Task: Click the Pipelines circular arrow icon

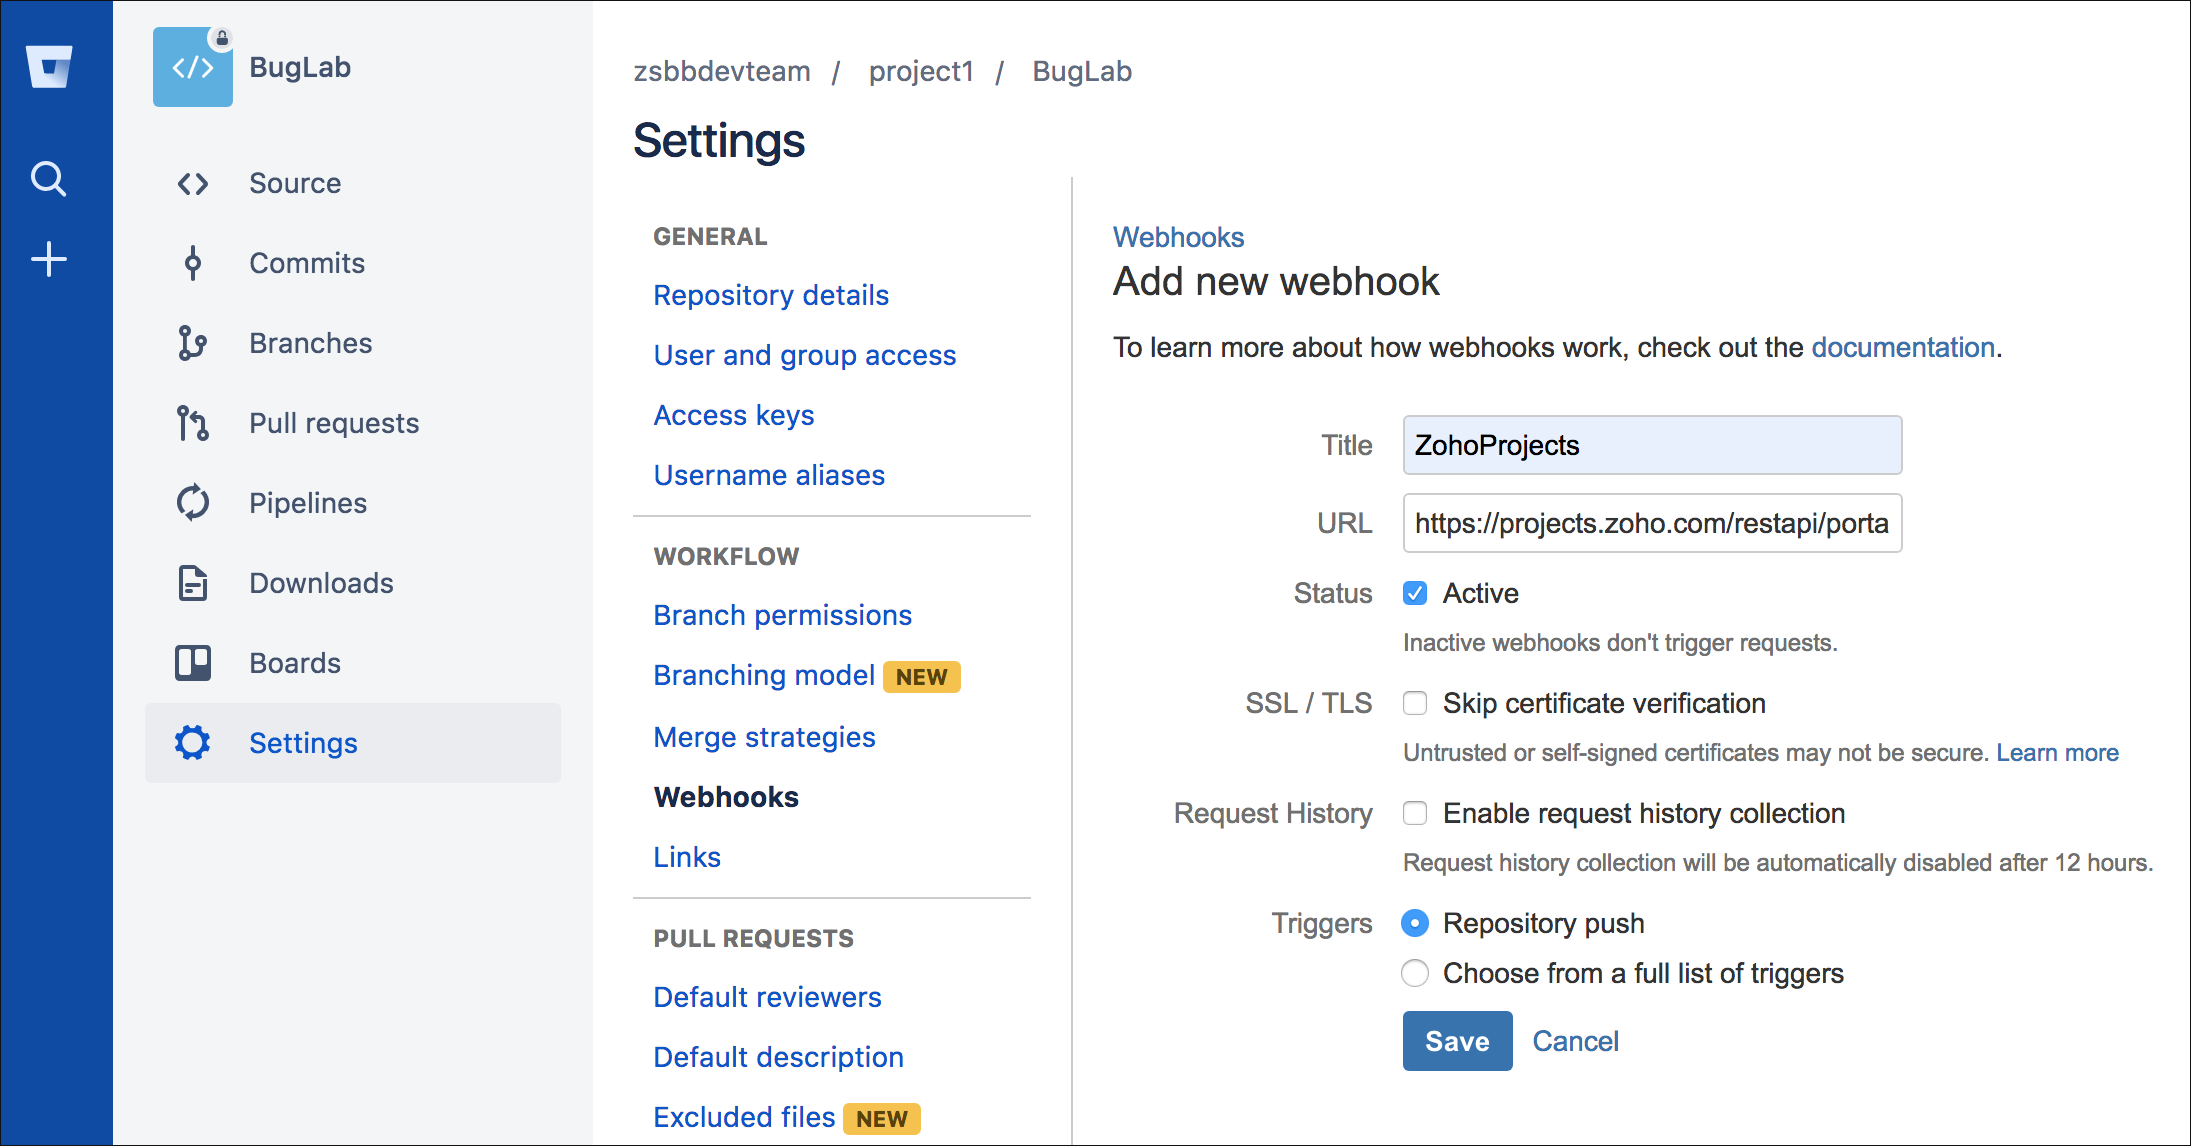Action: point(193,502)
